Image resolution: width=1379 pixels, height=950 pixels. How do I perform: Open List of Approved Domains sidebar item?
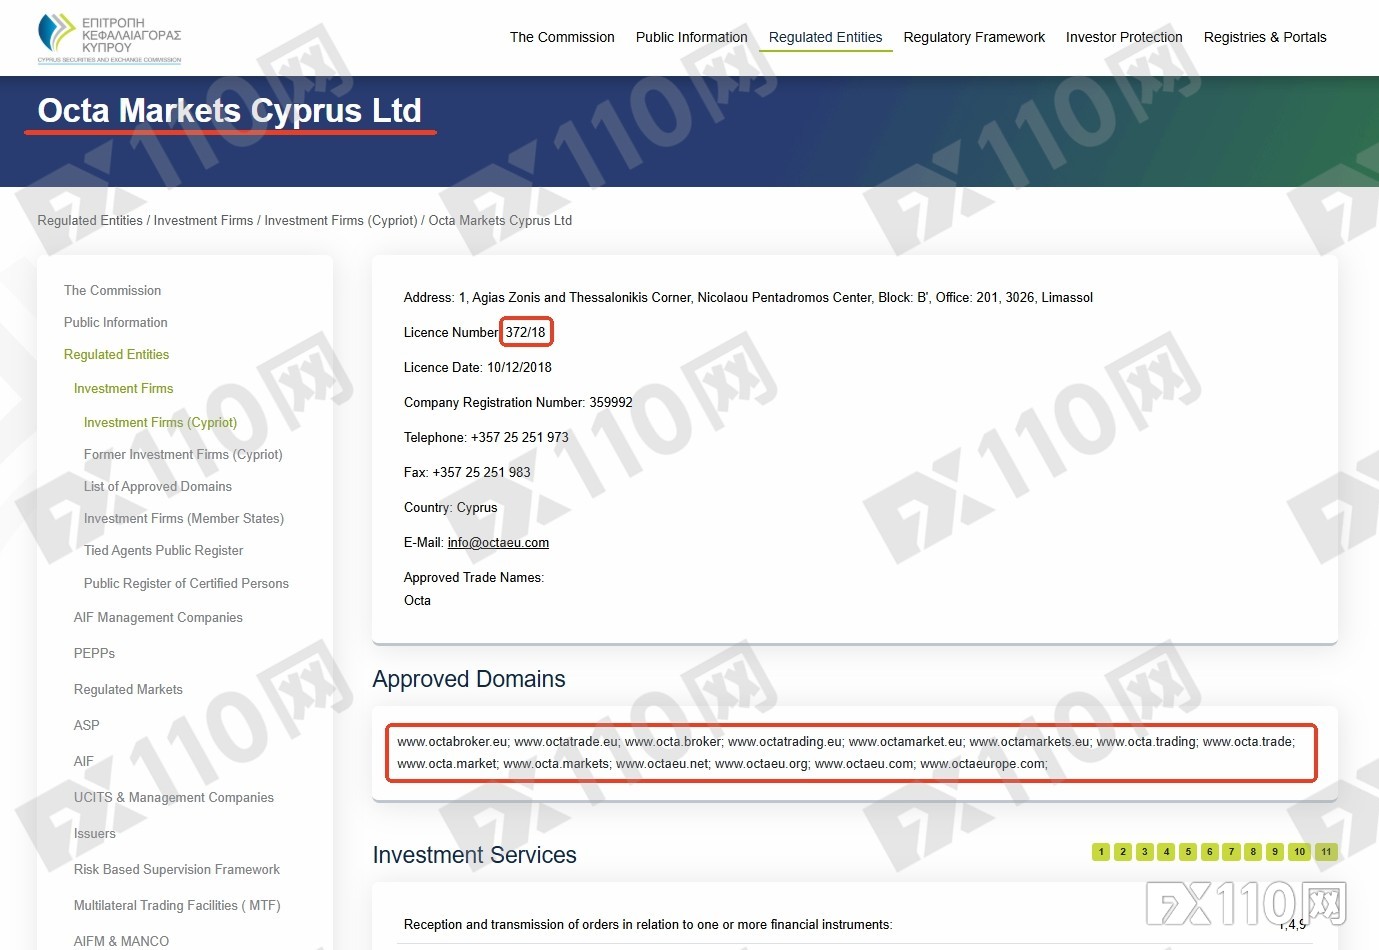click(158, 486)
